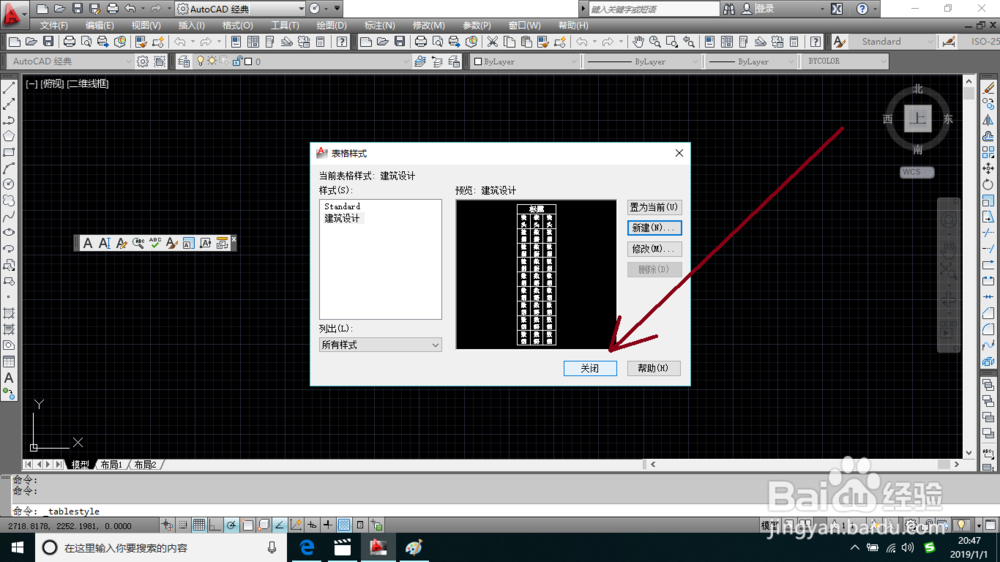
Task: Select the Line tool in draw toolbar
Action: (9, 88)
